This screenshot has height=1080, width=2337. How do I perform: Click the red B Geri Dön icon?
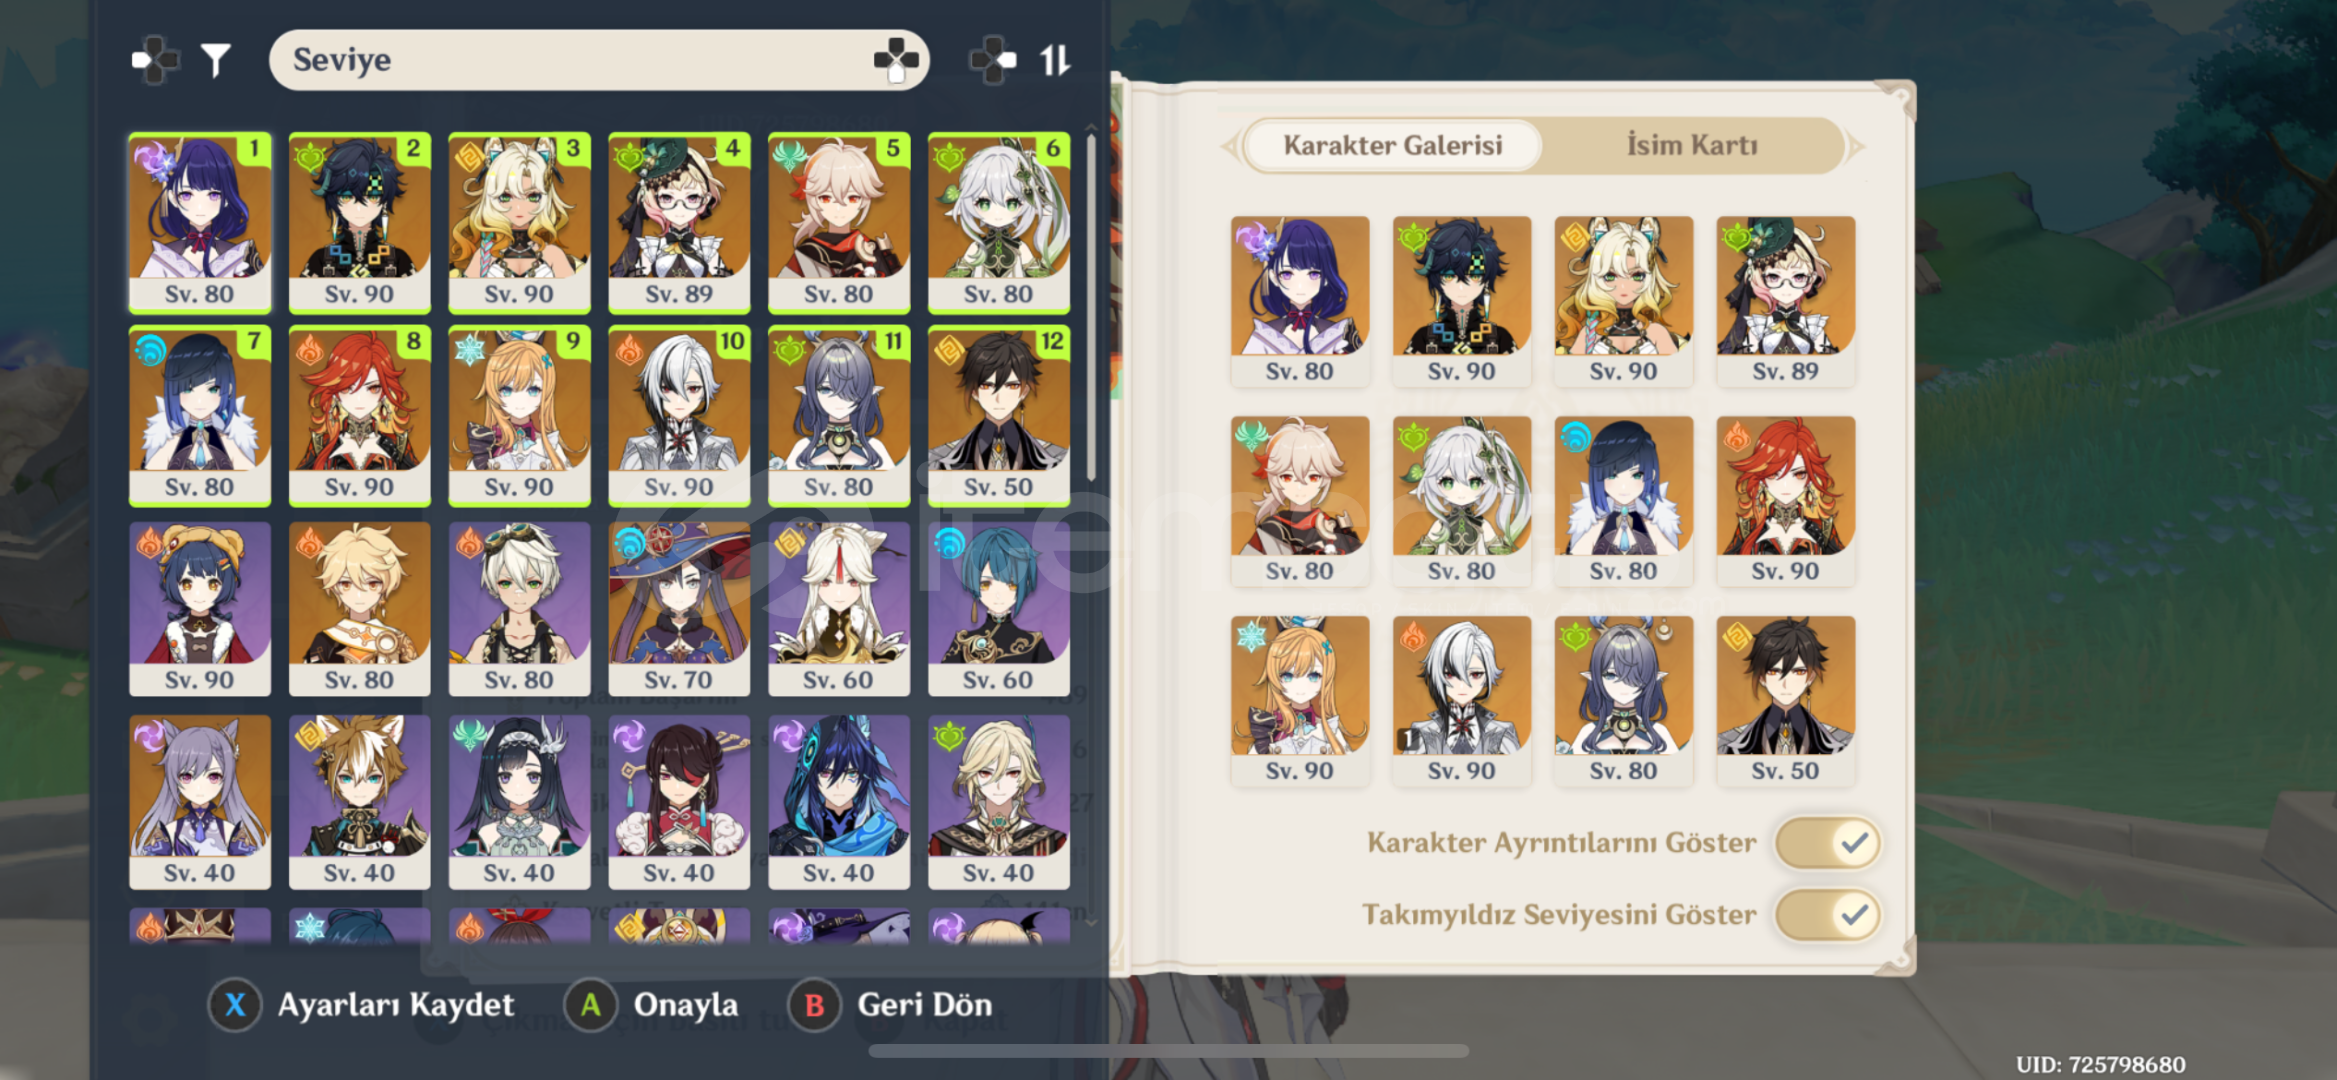(x=815, y=1005)
